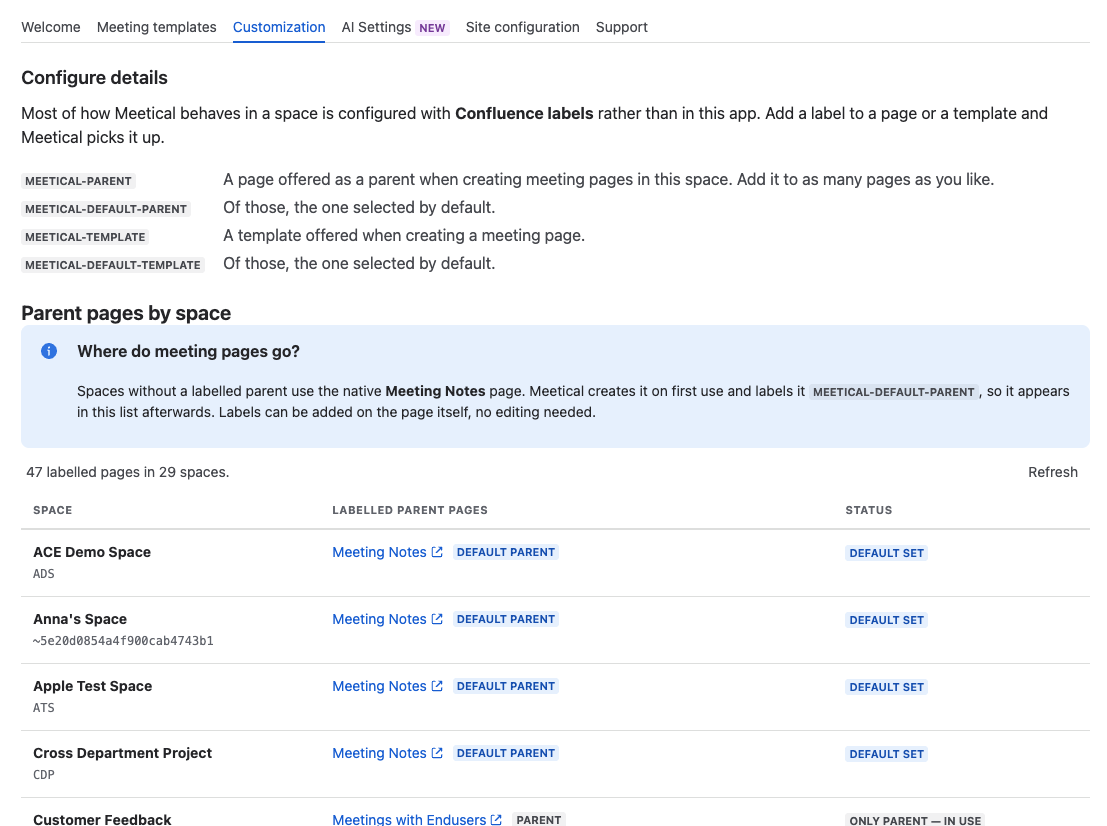Click DEFAULT SET status for Apple Test Space
The height and width of the screenshot is (826, 1107).
[886, 687]
